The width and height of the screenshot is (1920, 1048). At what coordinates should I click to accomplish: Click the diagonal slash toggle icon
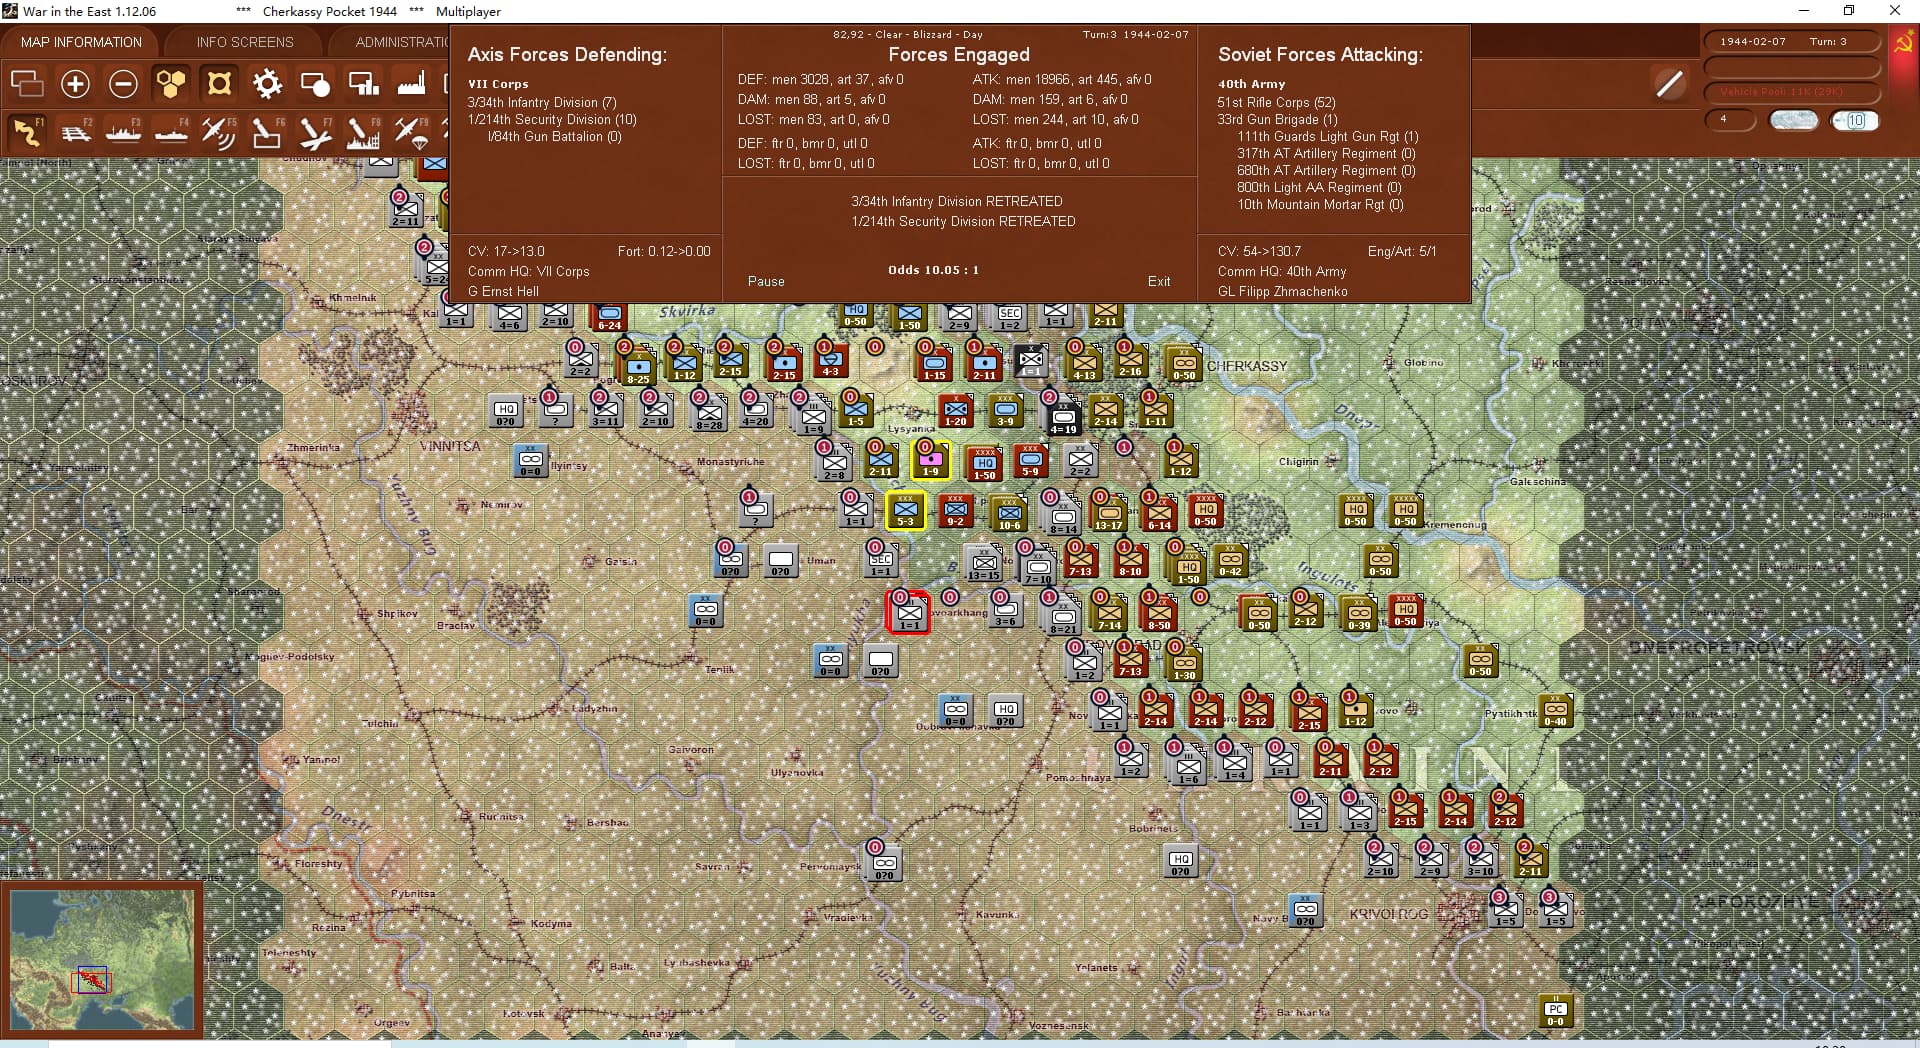(x=1669, y=83)
